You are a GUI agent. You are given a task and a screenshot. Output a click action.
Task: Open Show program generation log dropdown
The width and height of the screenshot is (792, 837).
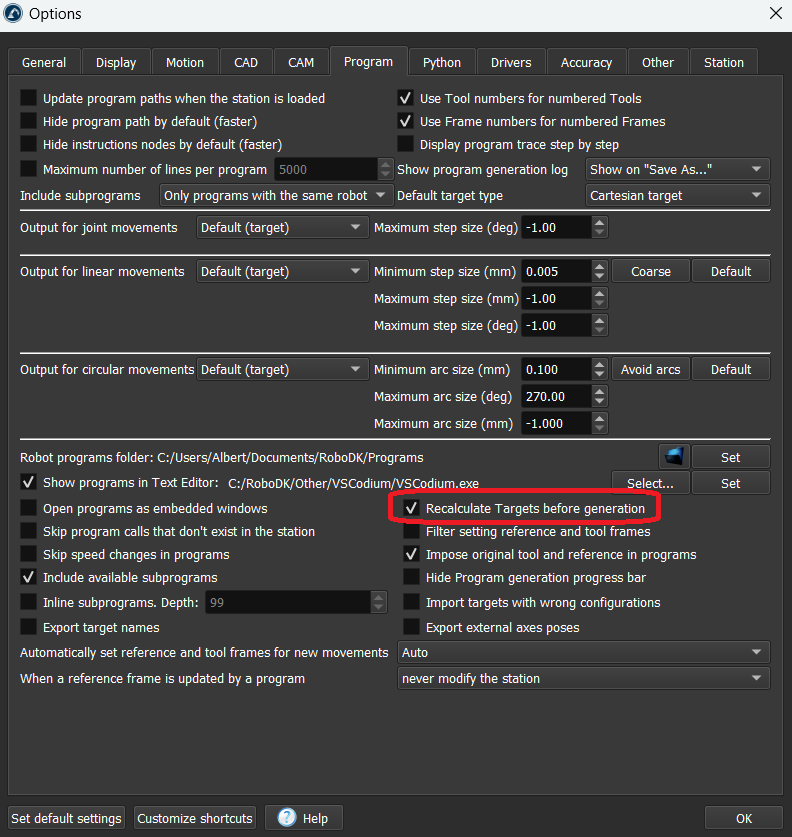point(676,170)
